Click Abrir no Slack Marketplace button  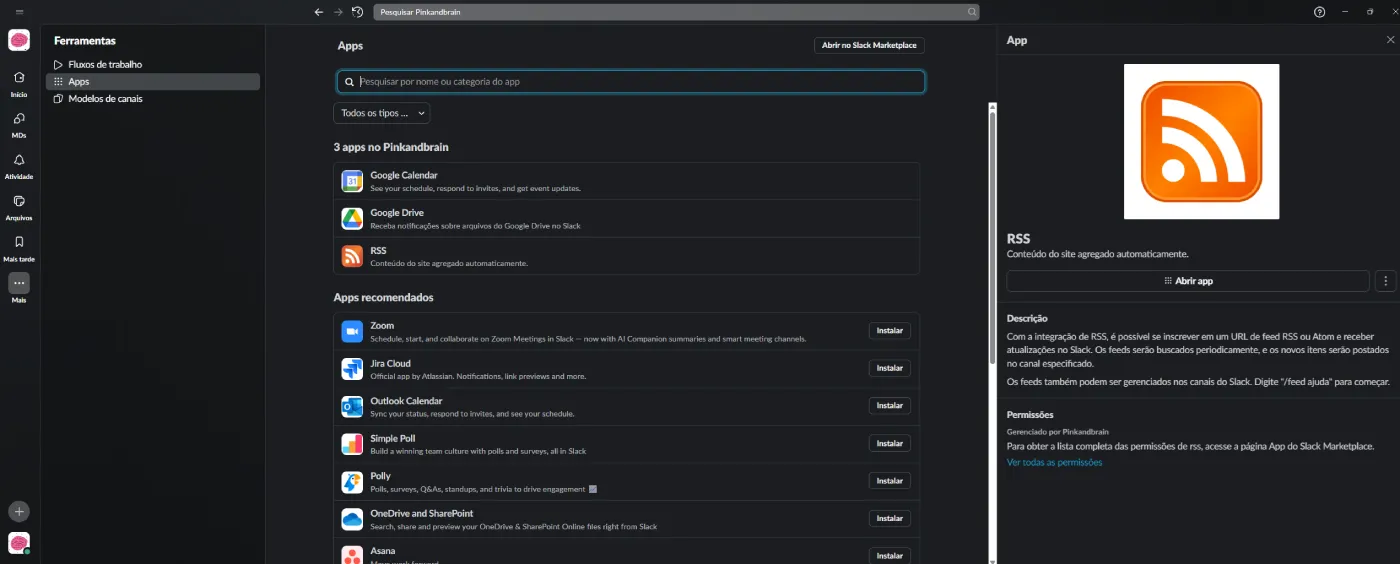(x=868, y=45)
